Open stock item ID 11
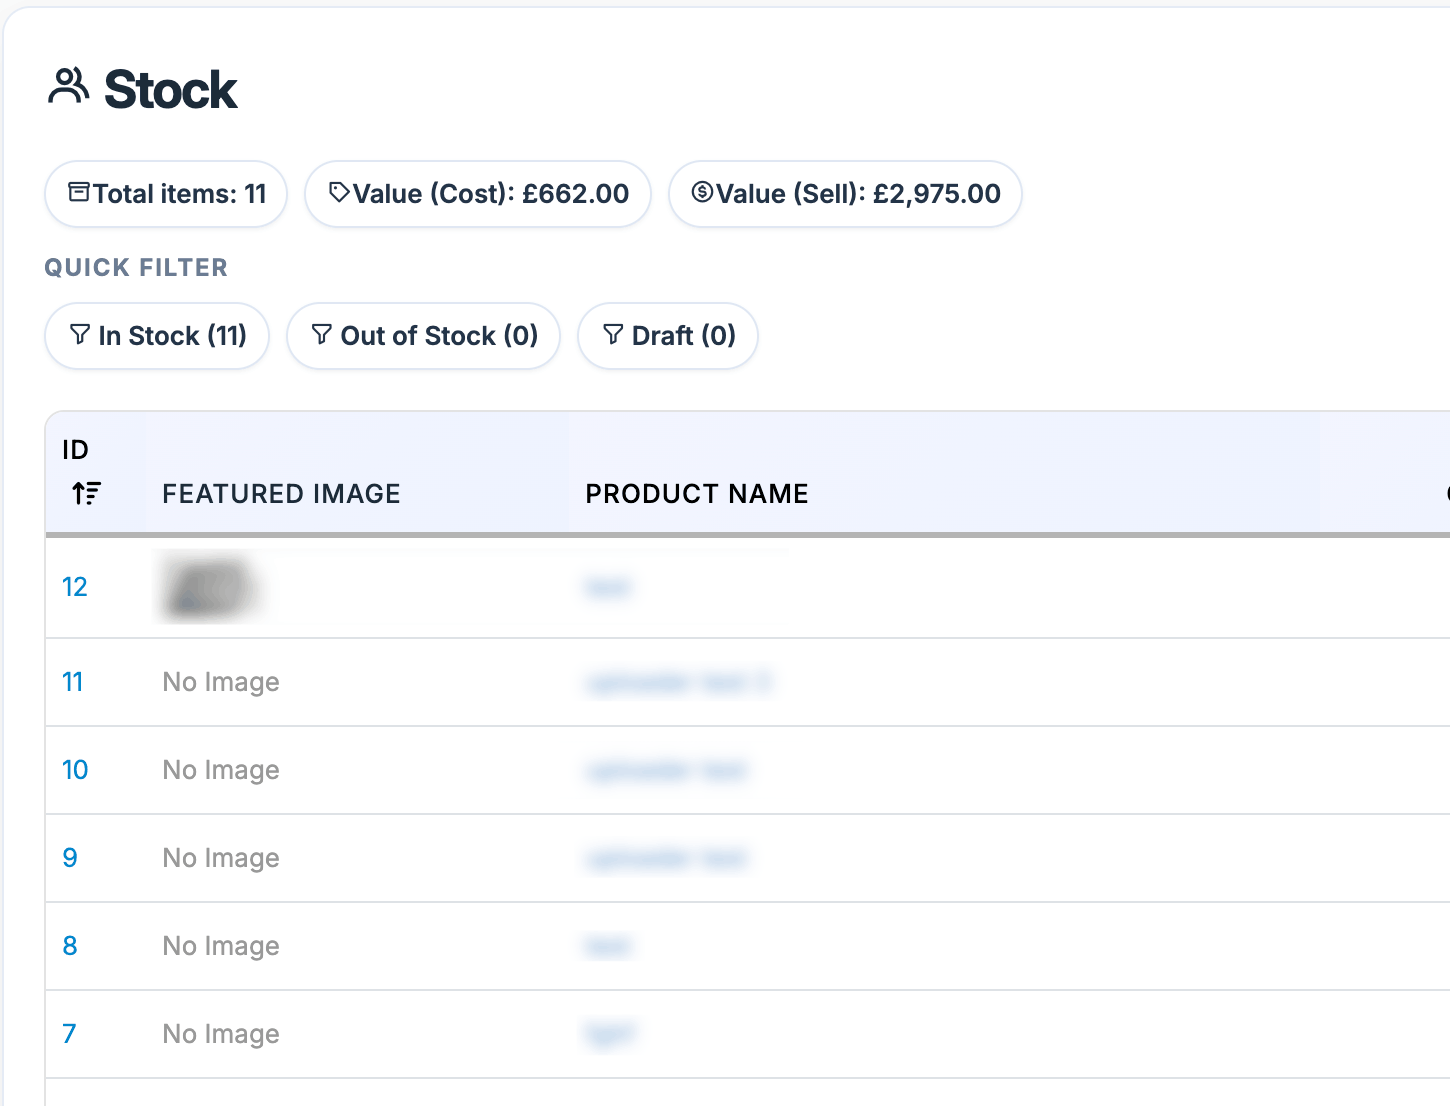 73,682
